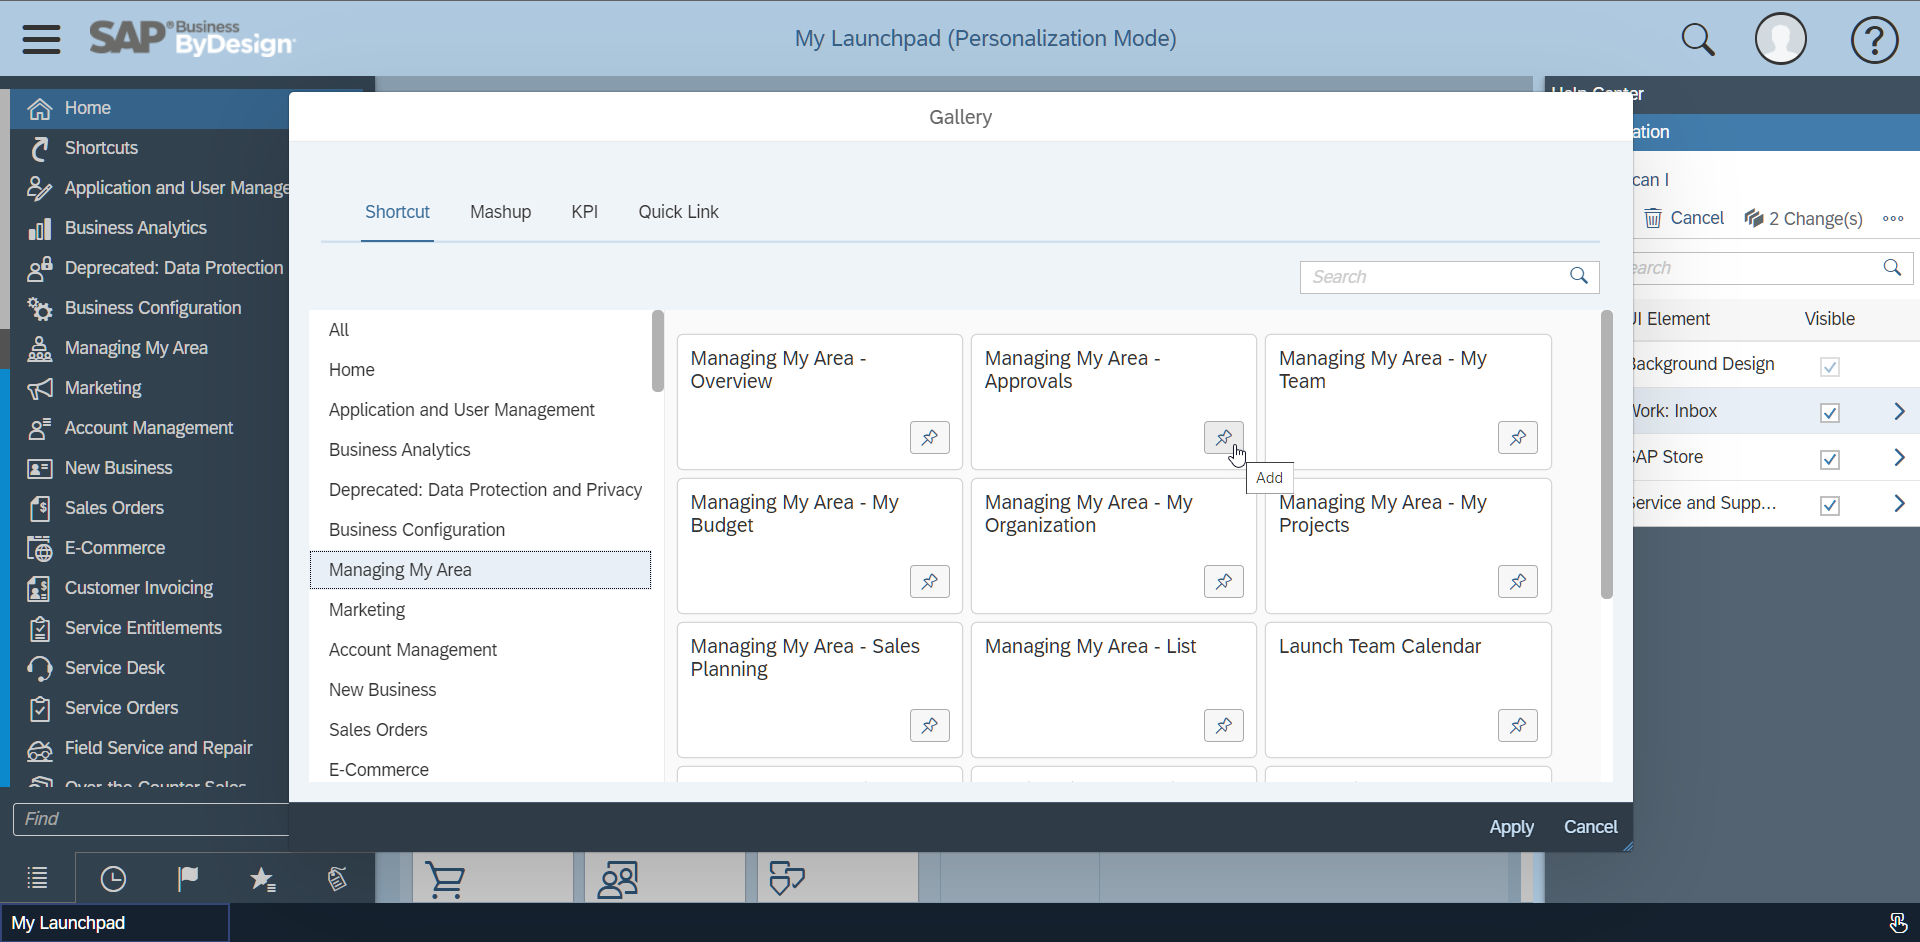Open the user profile avatar

[1781, 39]
